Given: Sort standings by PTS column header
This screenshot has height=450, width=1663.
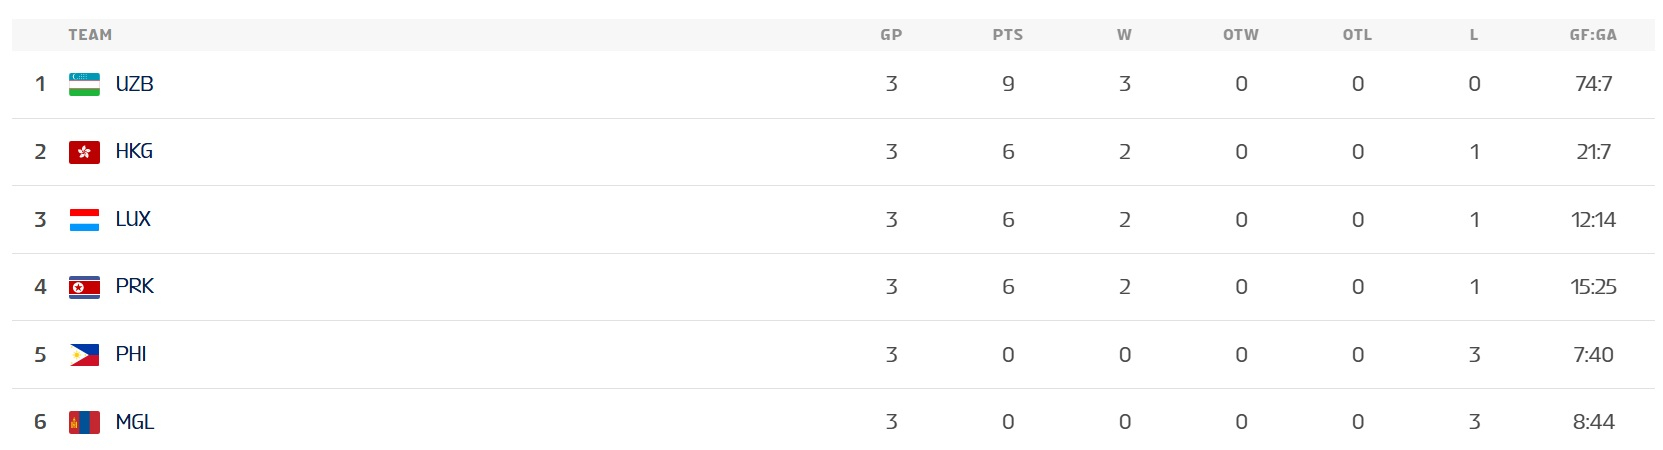Looking at the screenshot, I should coord(1007,35).
